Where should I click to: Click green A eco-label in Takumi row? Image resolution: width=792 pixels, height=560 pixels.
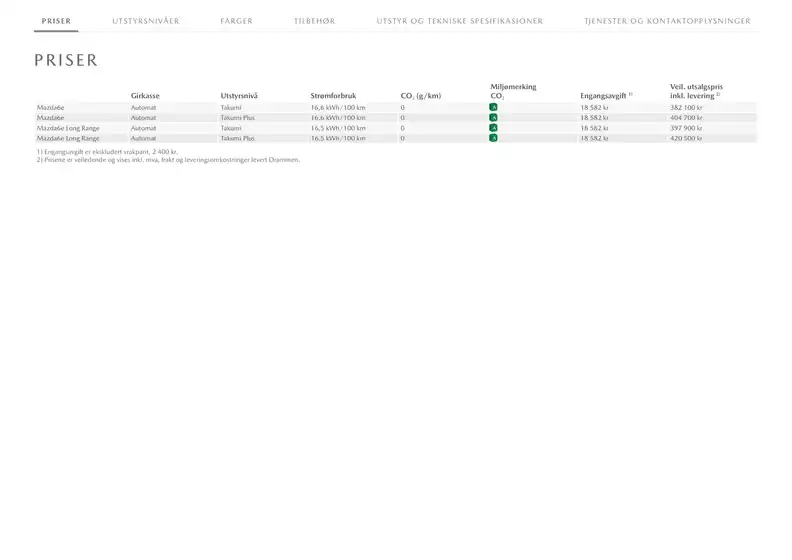[x=493, y=107]
